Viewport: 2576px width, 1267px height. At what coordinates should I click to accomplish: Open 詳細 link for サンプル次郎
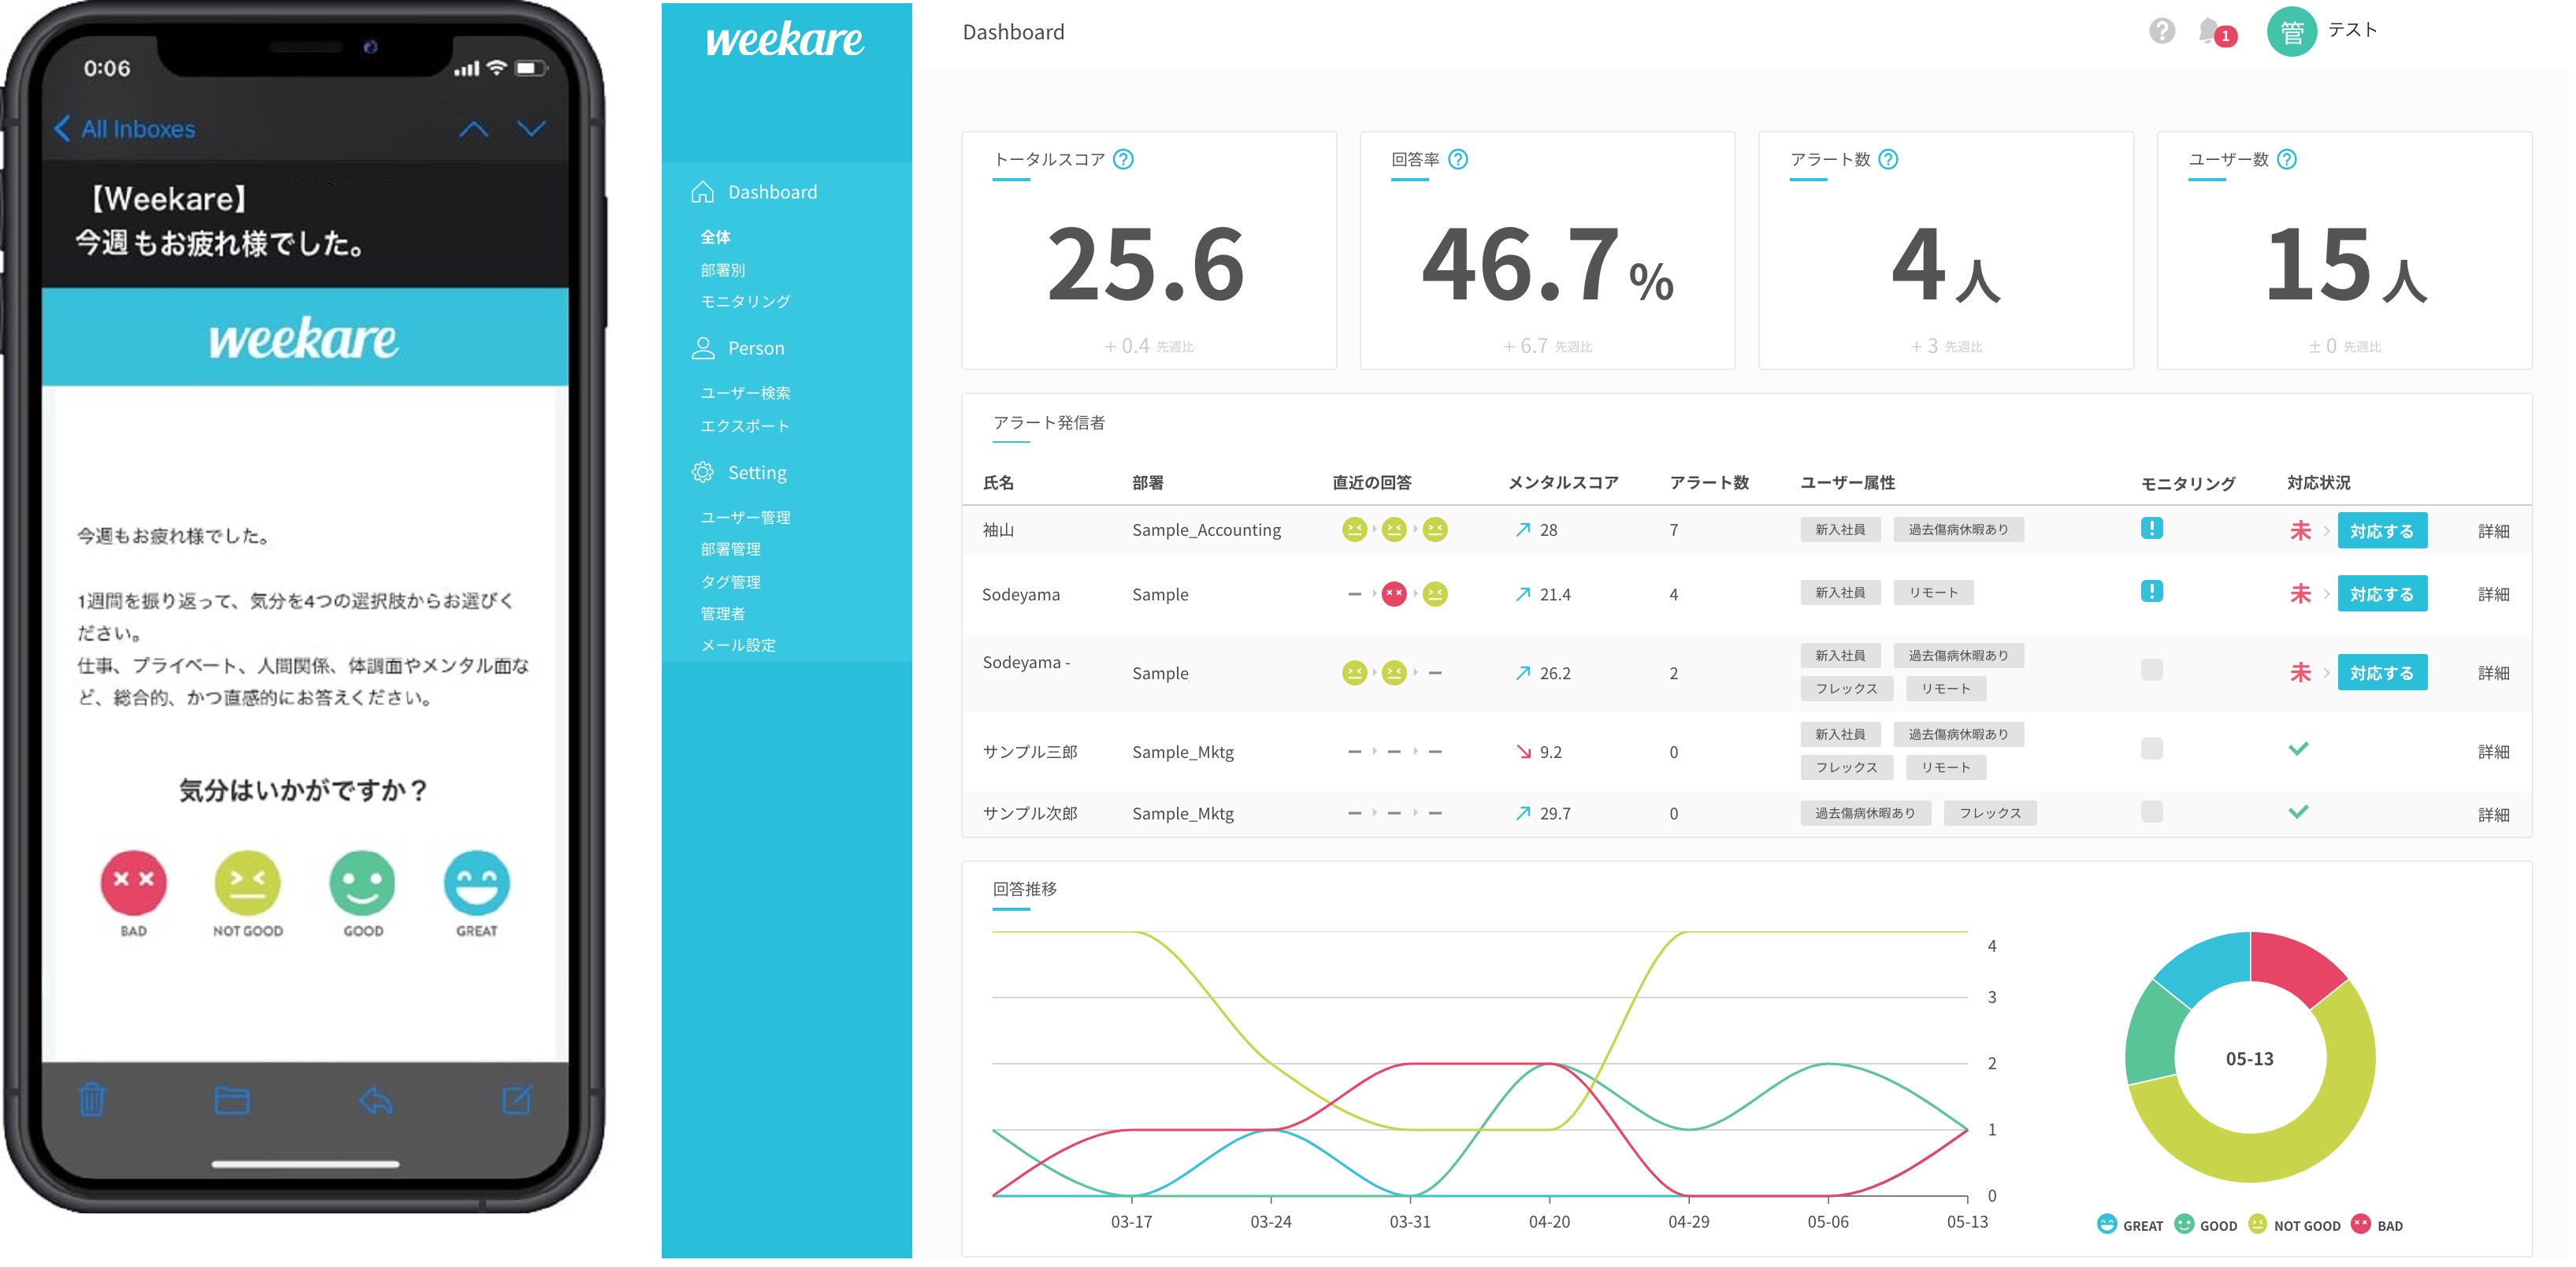pyautogui.click(x=2494, y=815)
